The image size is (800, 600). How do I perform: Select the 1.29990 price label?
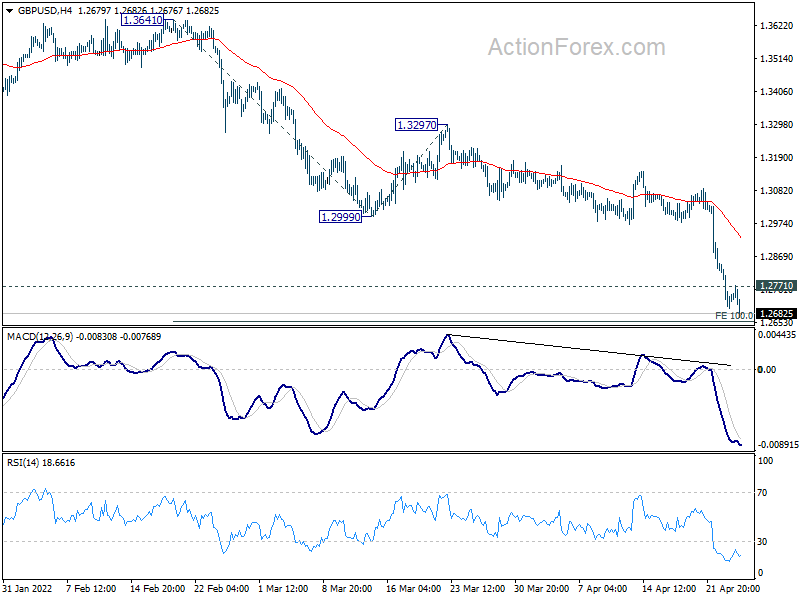tap(340, 217)
